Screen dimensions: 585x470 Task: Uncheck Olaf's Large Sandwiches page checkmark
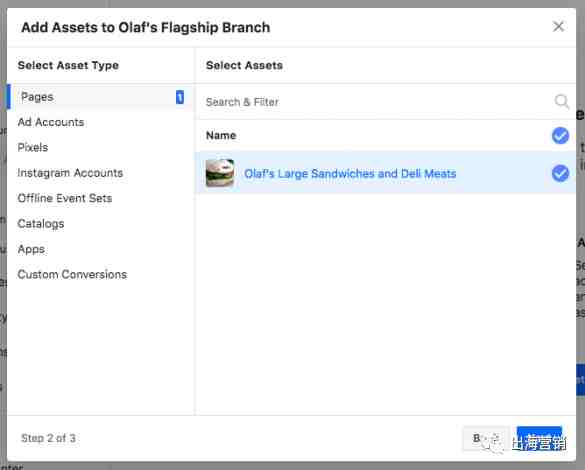tap(560, 173)
